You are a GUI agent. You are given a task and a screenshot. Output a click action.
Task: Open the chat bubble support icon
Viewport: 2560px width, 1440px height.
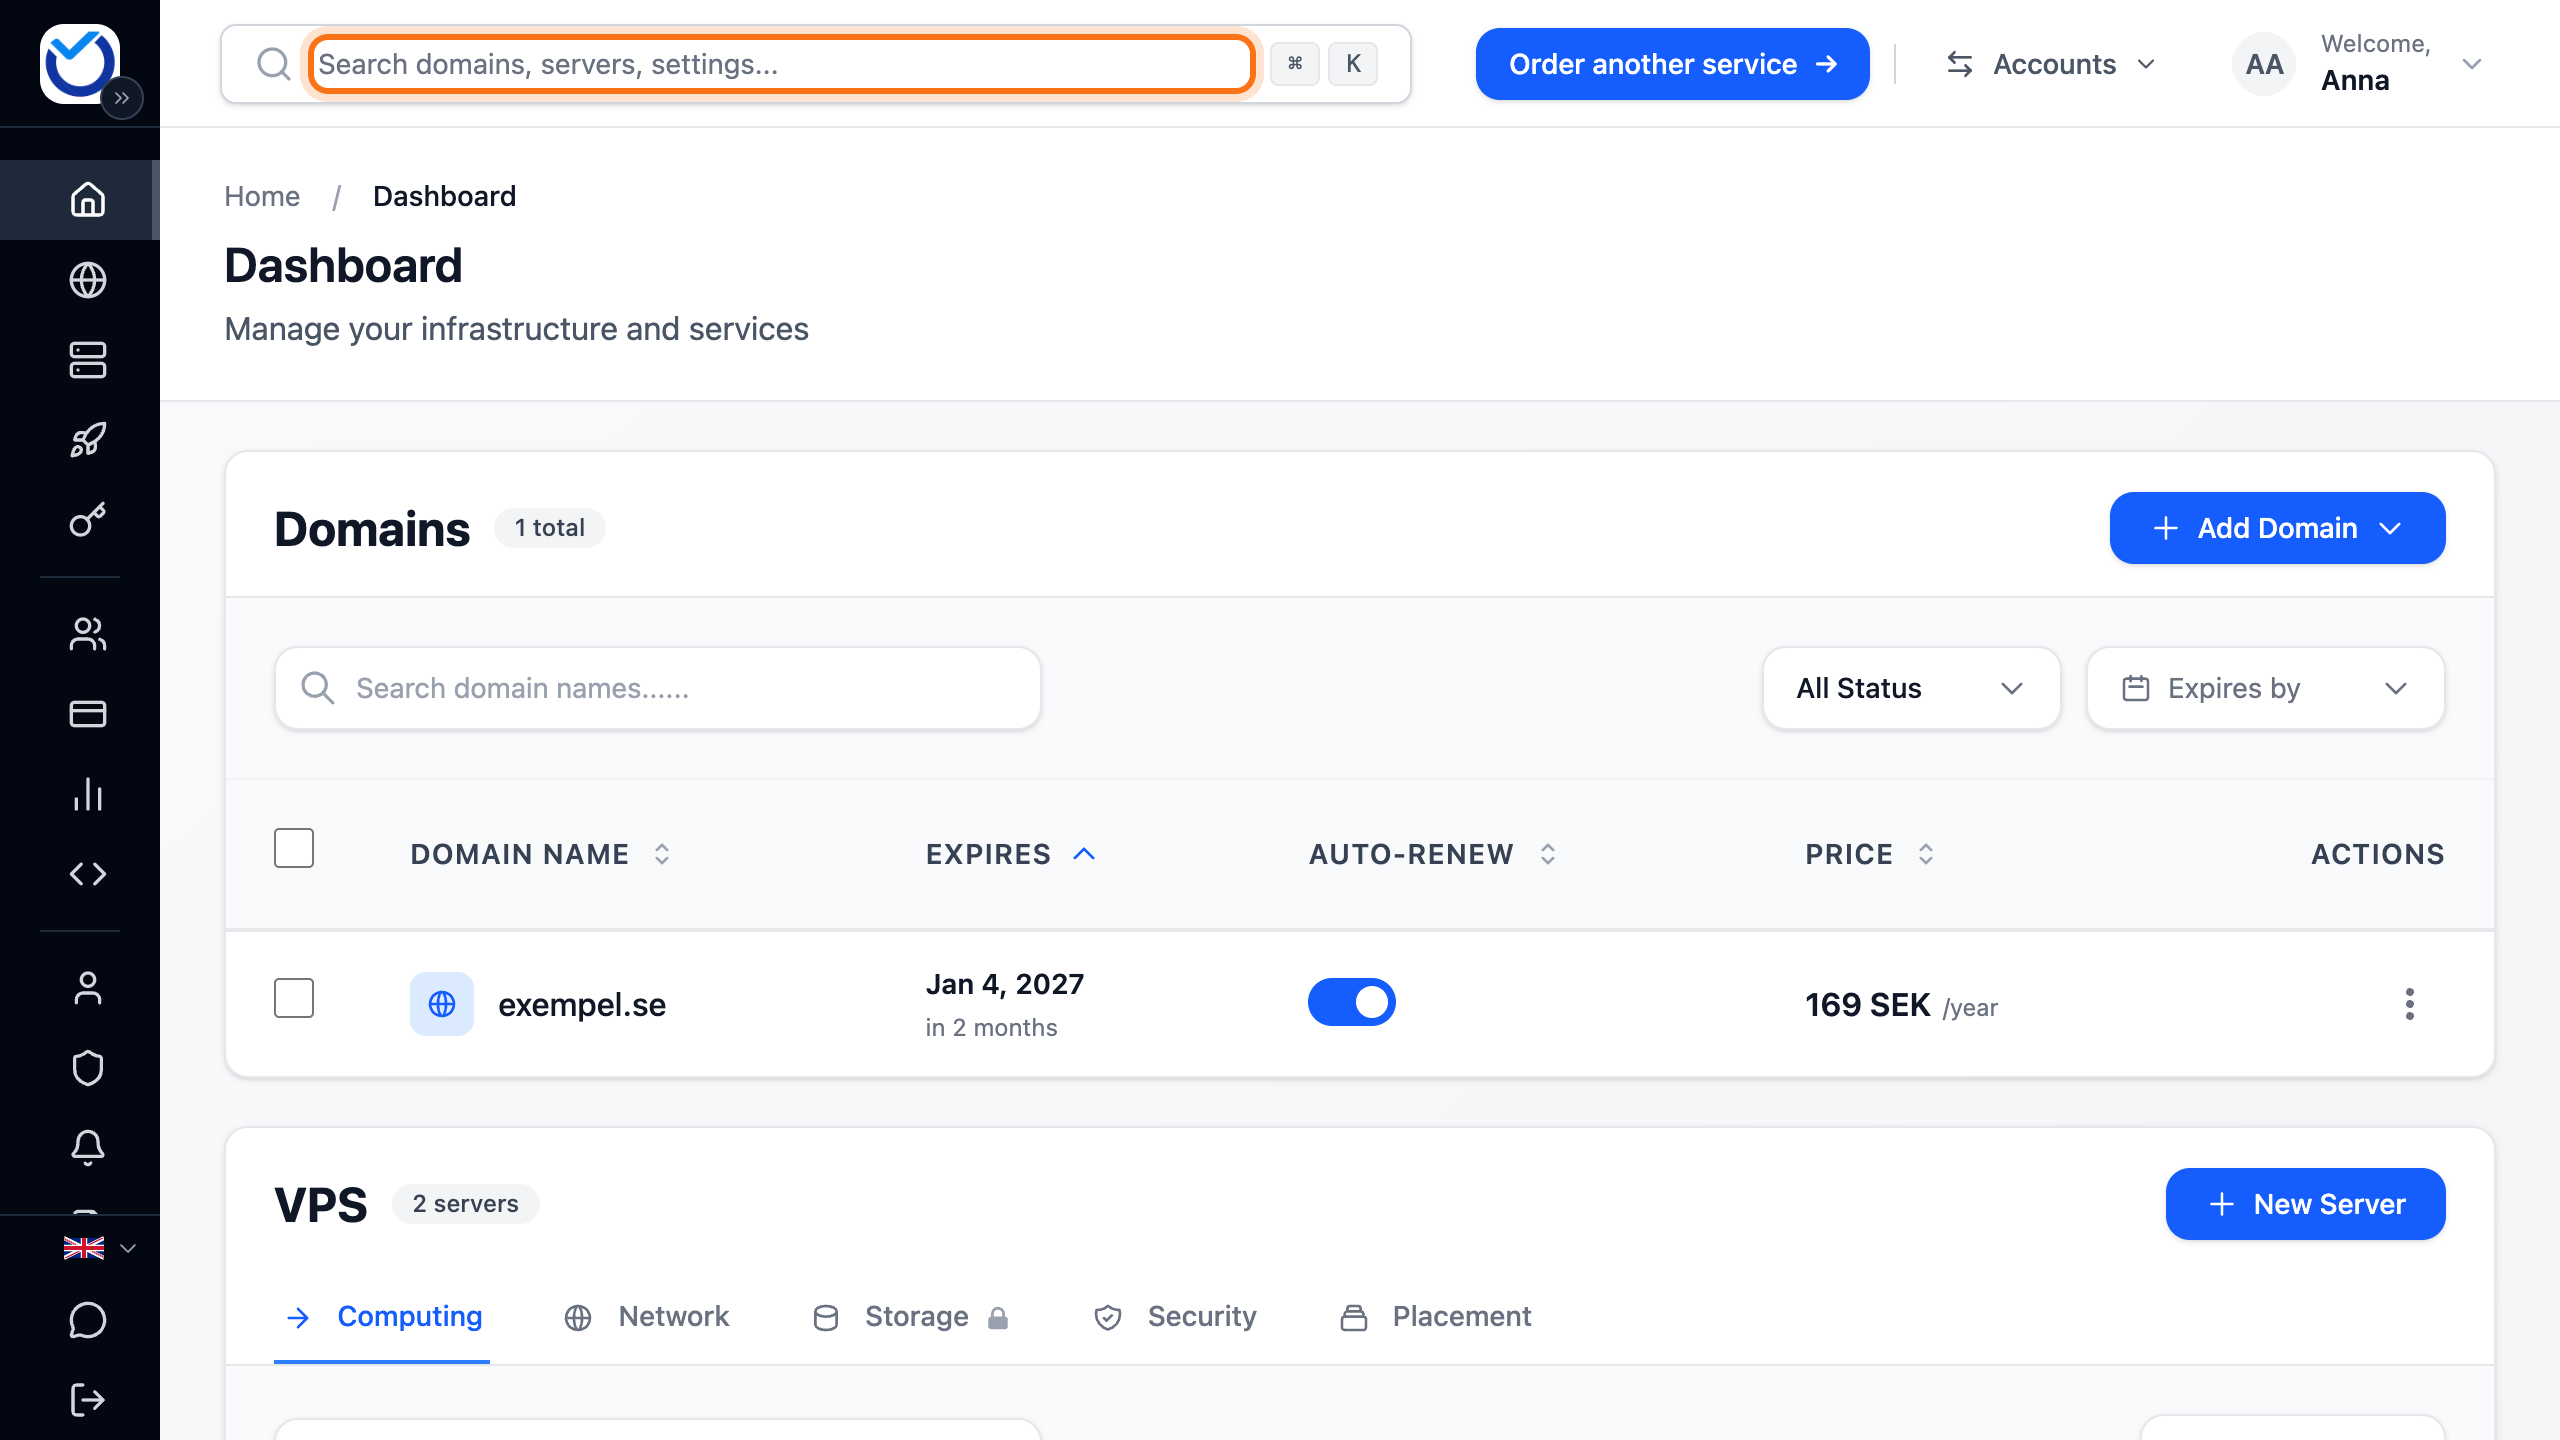pos(88,1320)
